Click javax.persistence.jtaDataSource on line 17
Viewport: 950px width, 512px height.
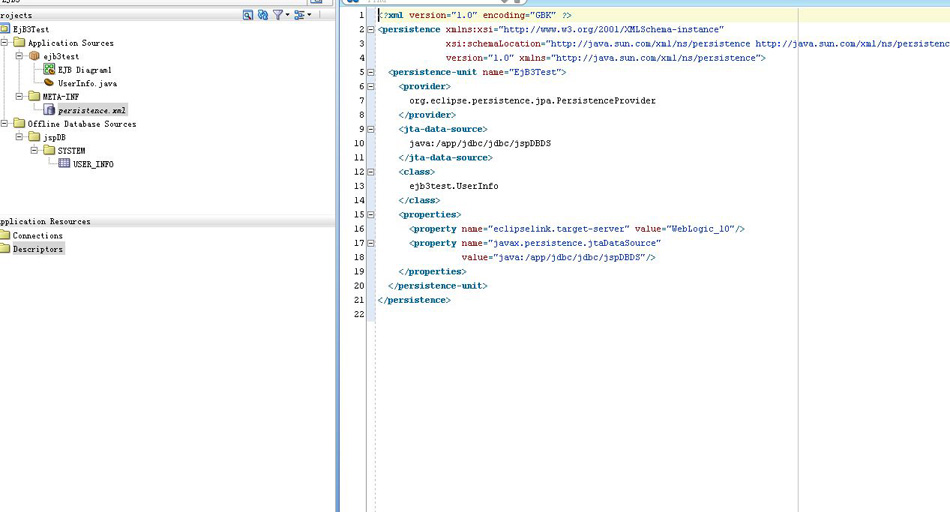click(x=574, y=243)
